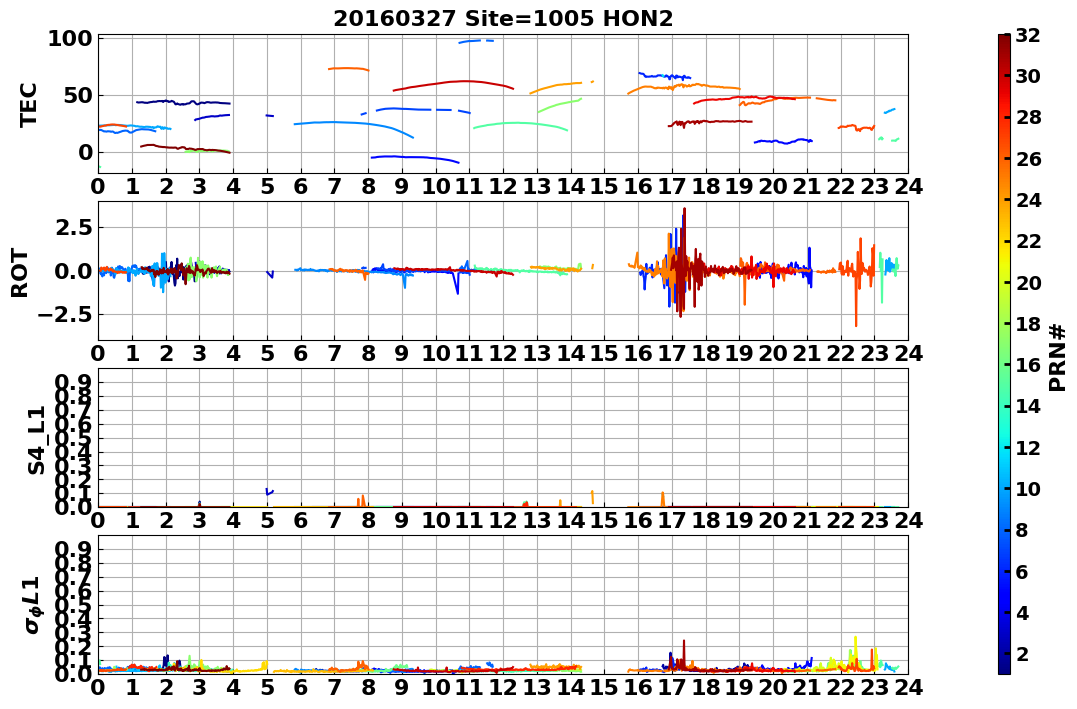
Task: Click hour 17 on the ROT panel x-axis
Action: [x=672, y=354]
